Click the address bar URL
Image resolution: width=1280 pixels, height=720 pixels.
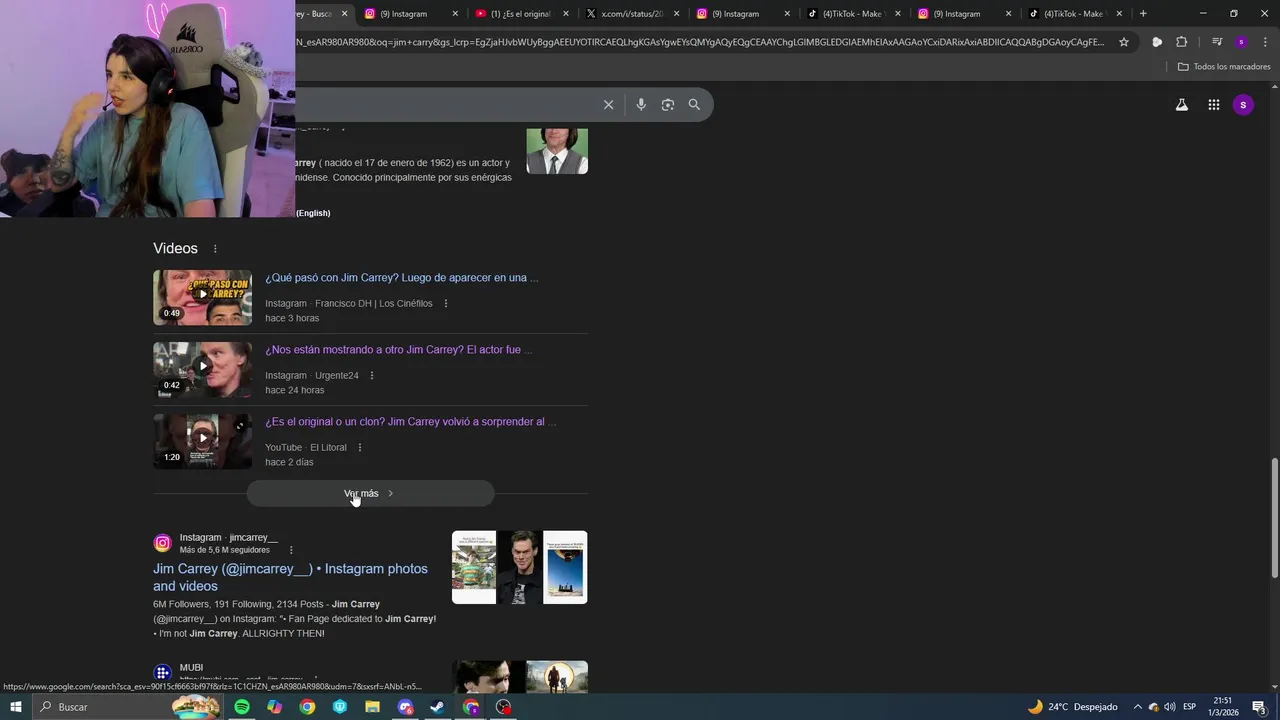[700, 42]
